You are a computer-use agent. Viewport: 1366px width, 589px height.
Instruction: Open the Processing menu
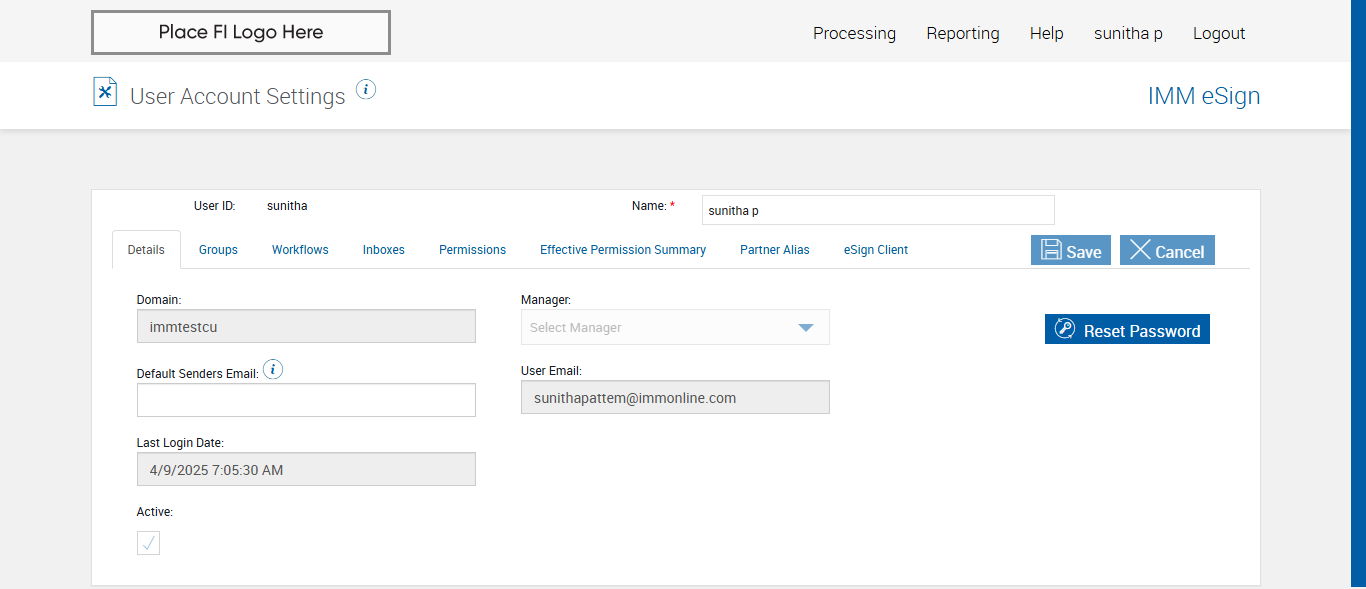coord(854,33)
